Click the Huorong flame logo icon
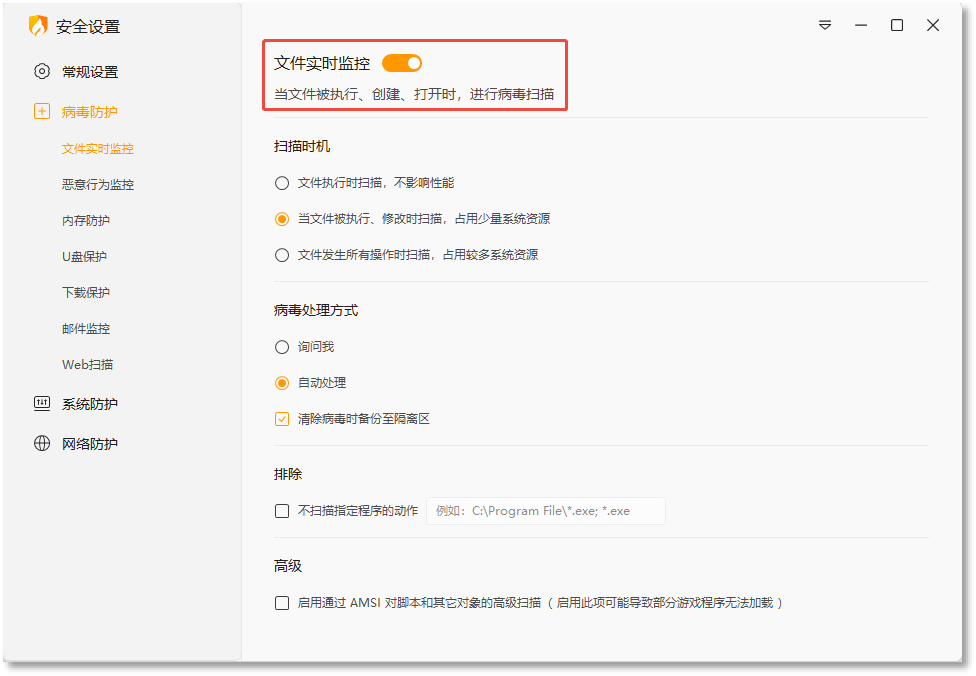Viewport: 976px width, 676px height. tap(39, 26)
